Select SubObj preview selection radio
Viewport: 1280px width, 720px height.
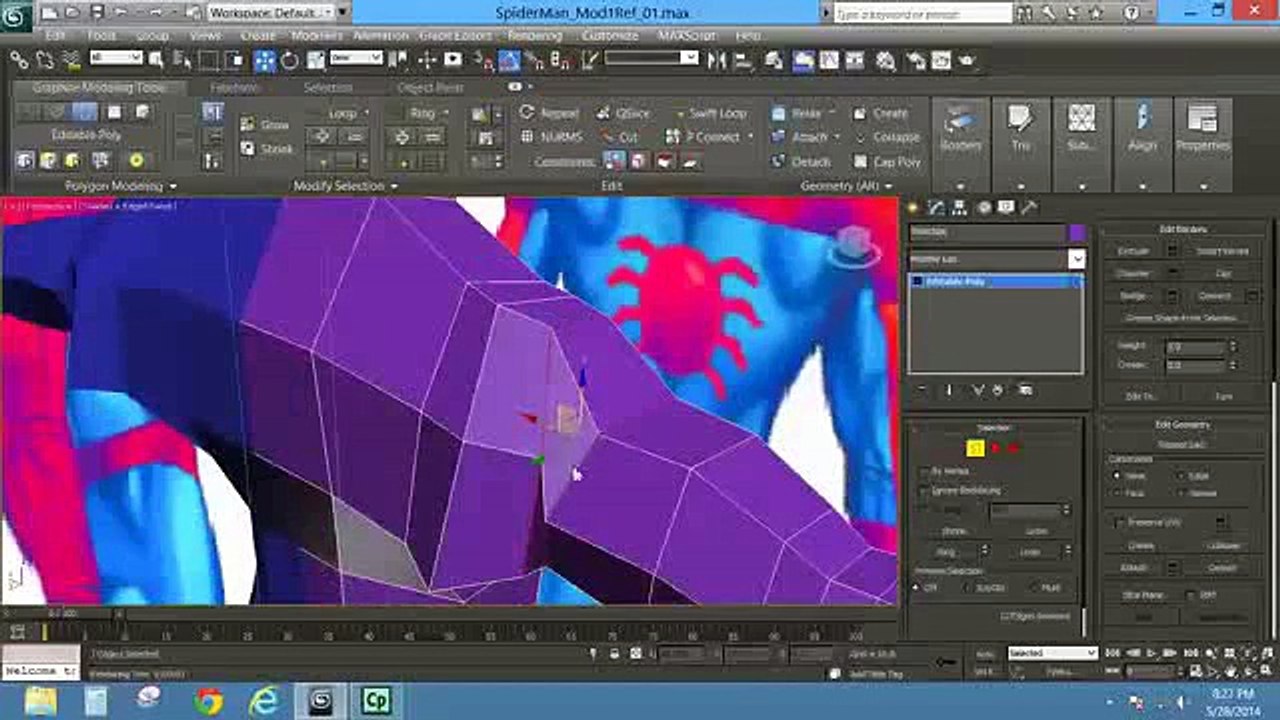click(969, 588)
